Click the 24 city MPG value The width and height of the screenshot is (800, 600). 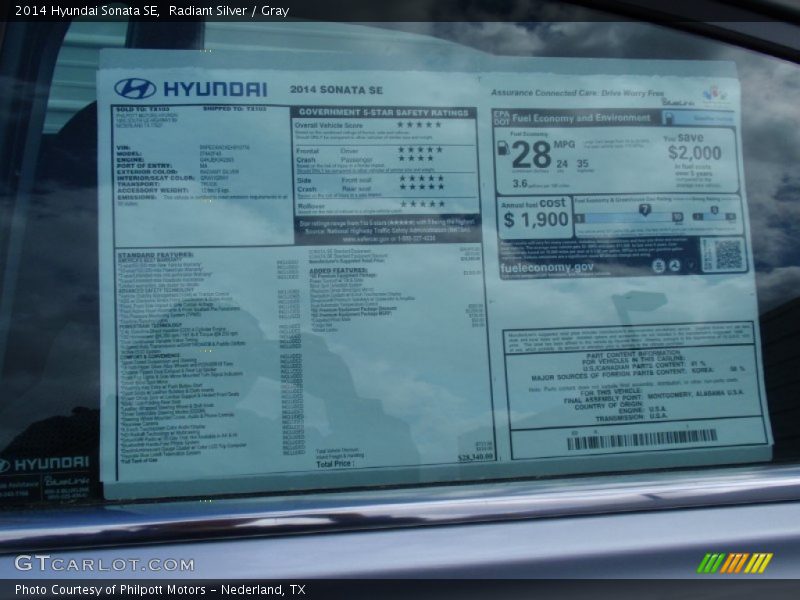point(562,164)
